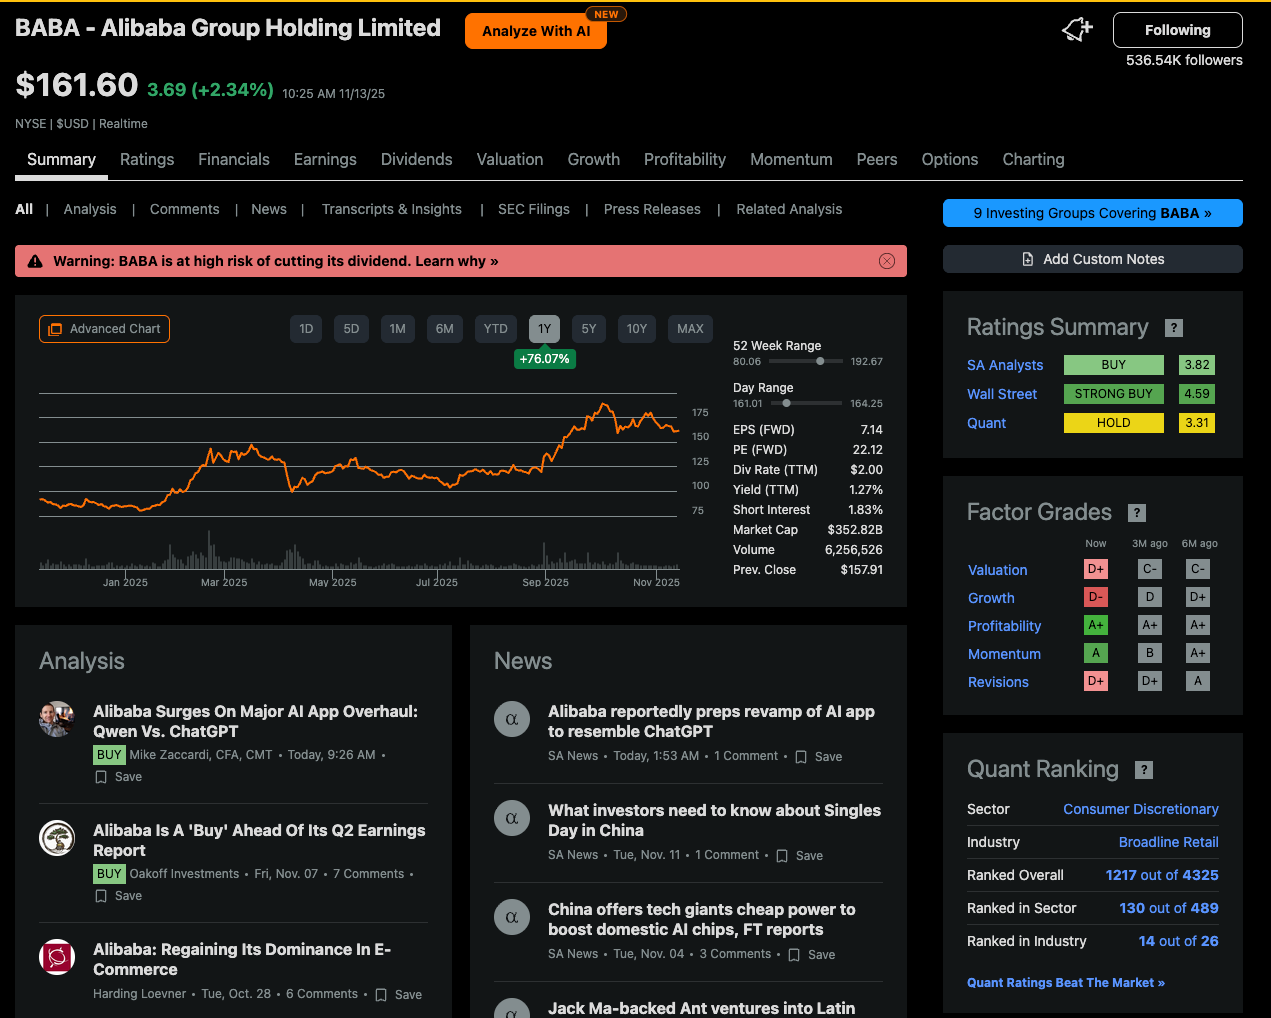The height and width of the screenshot is (1018, 1271).
Task: Open the Quant Ranking help icon
Action: tap(1145, 770)
